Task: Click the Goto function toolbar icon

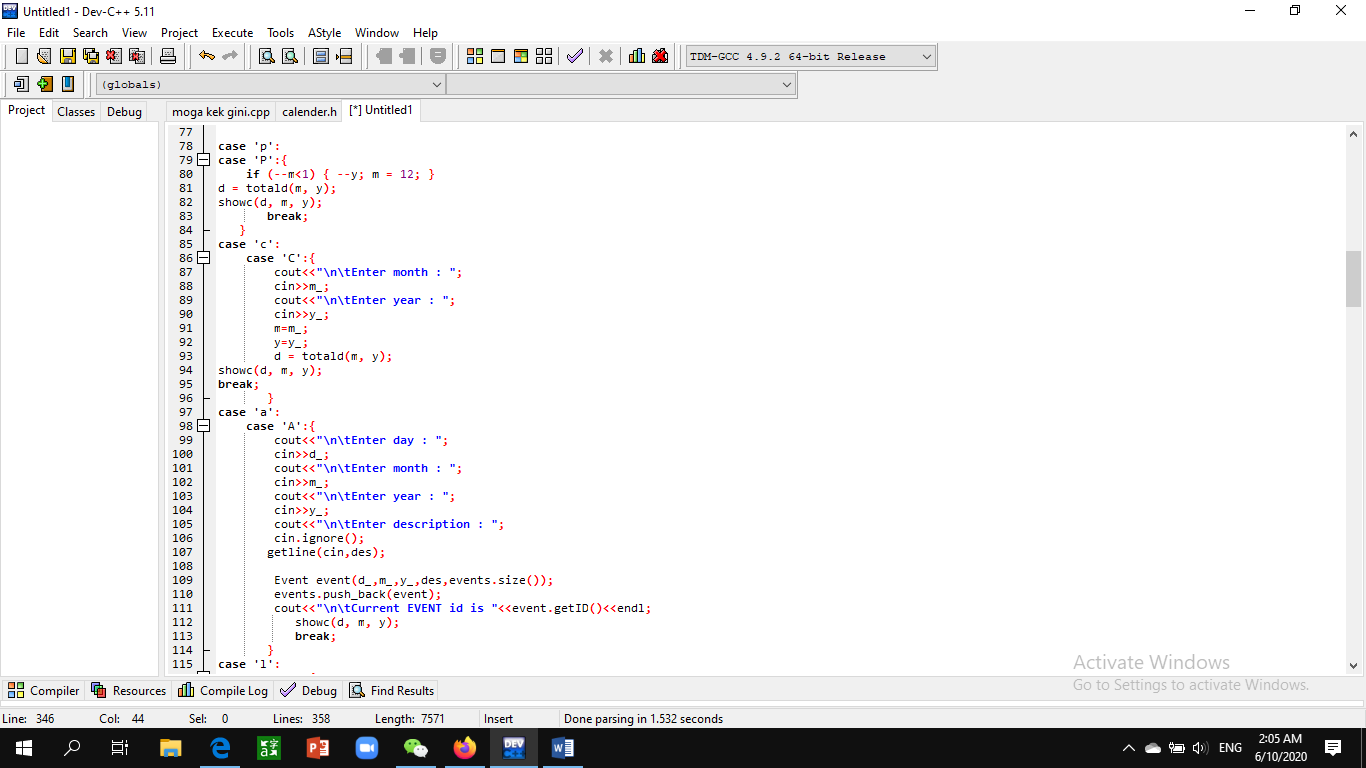Action: [x=321, y=56]
